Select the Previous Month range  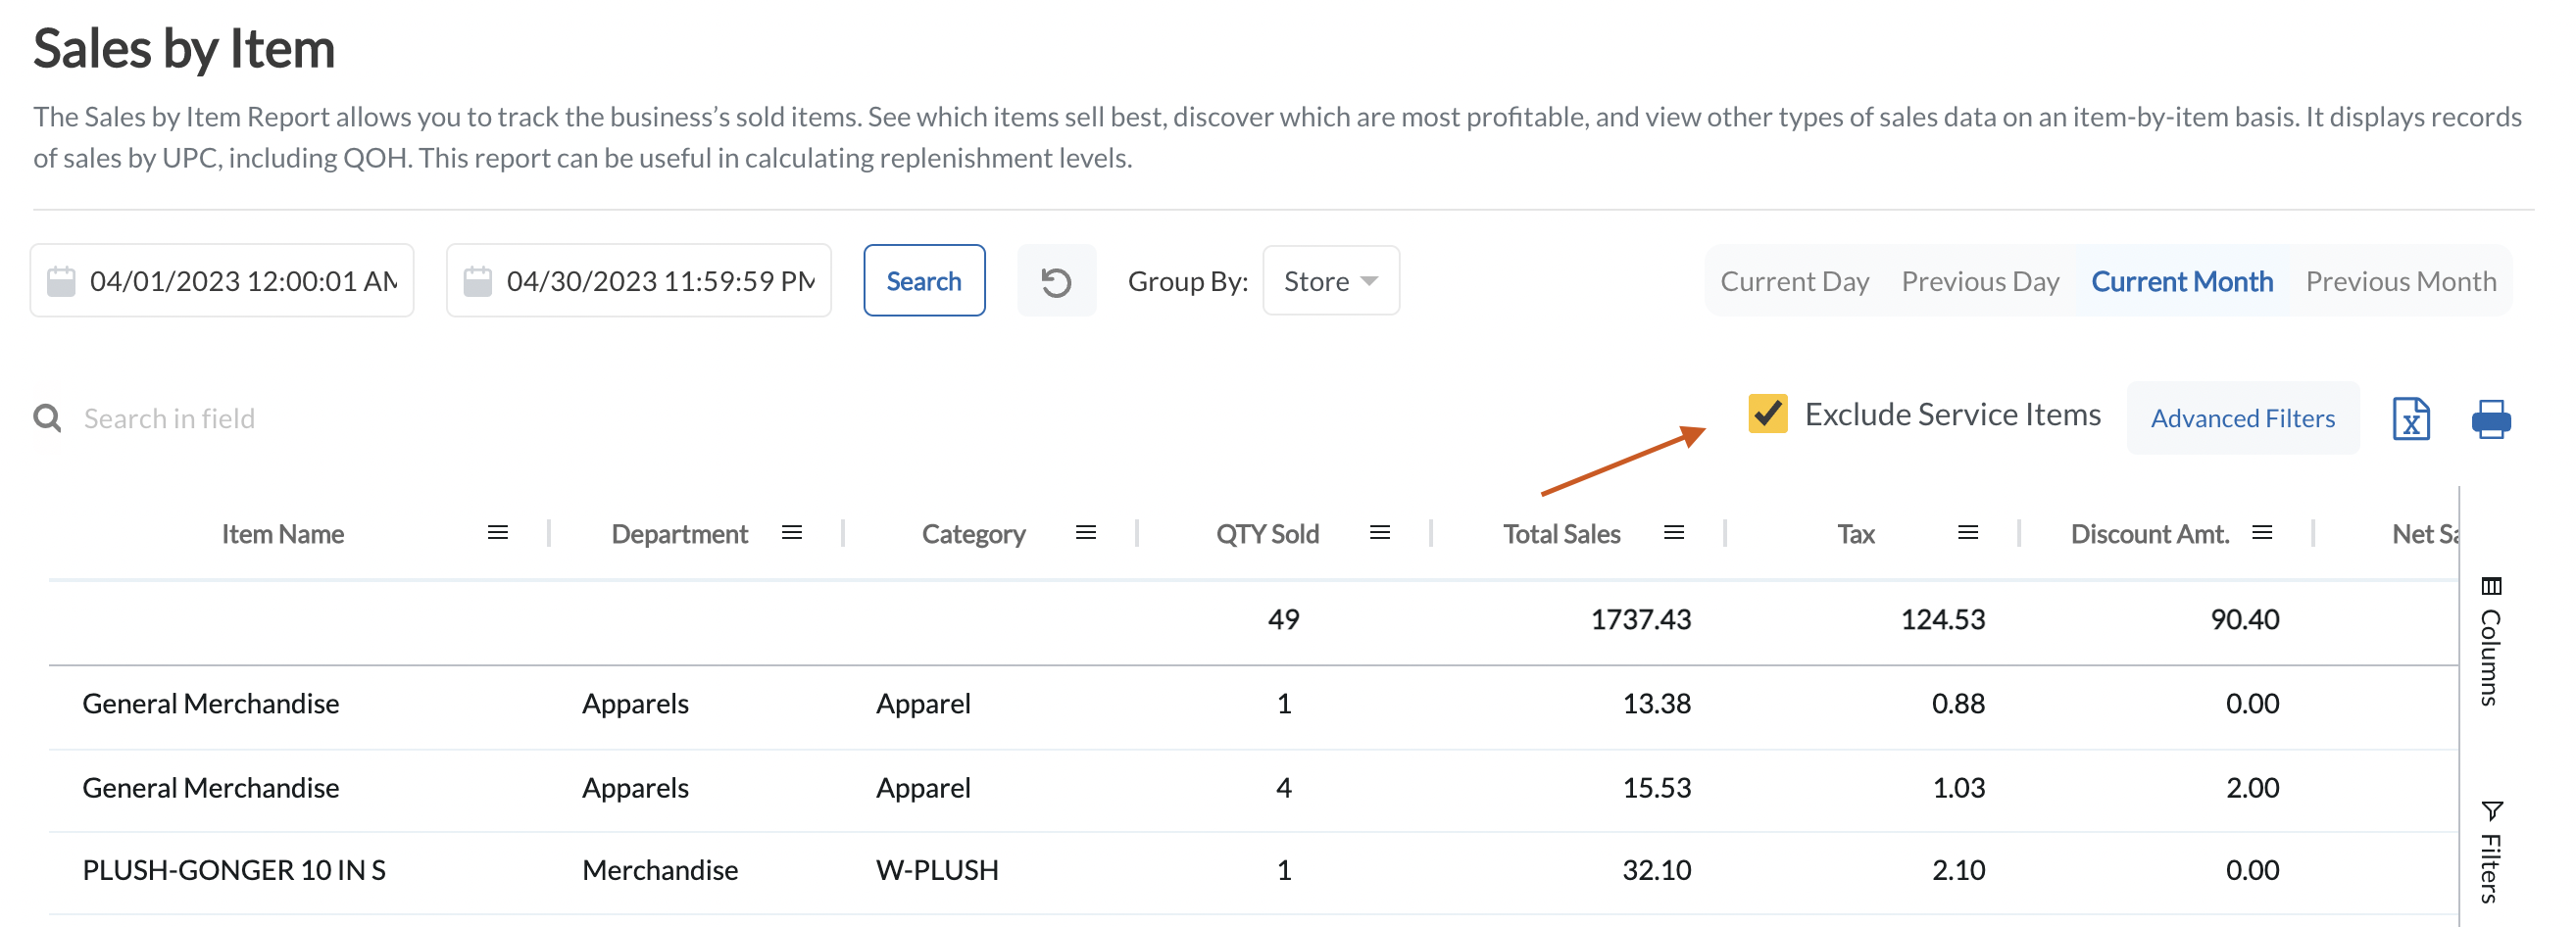(x=2400, y=282)
